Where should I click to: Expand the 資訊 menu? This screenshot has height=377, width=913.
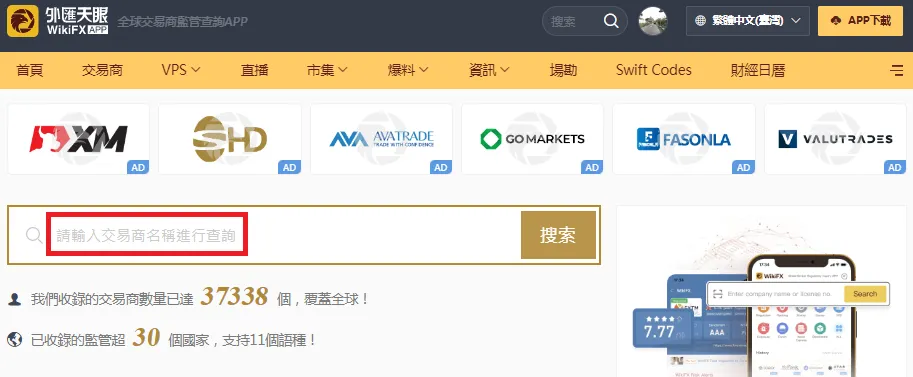coord(489,70)
